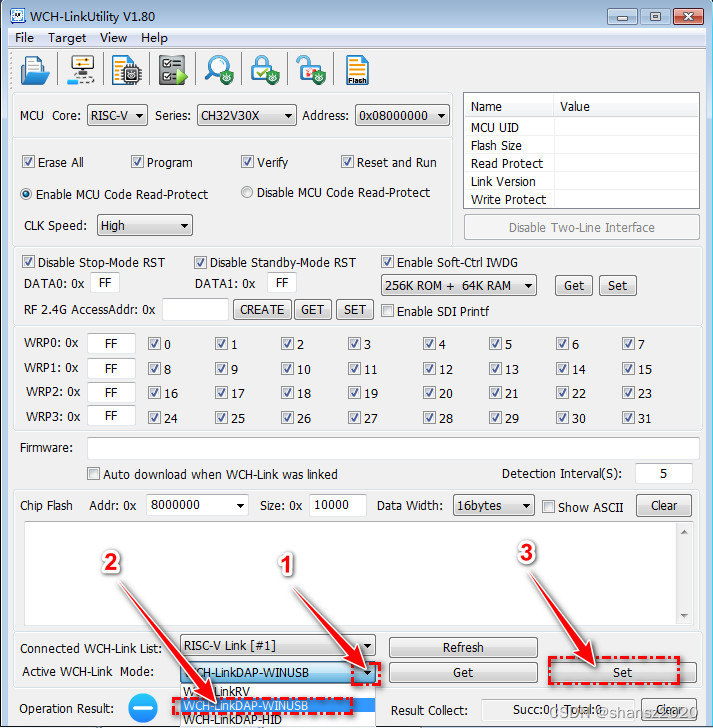Image resolution: width=713 pixels, height=728 pixels.
Task: Click the SET access address button
Action: coord(355,310)
